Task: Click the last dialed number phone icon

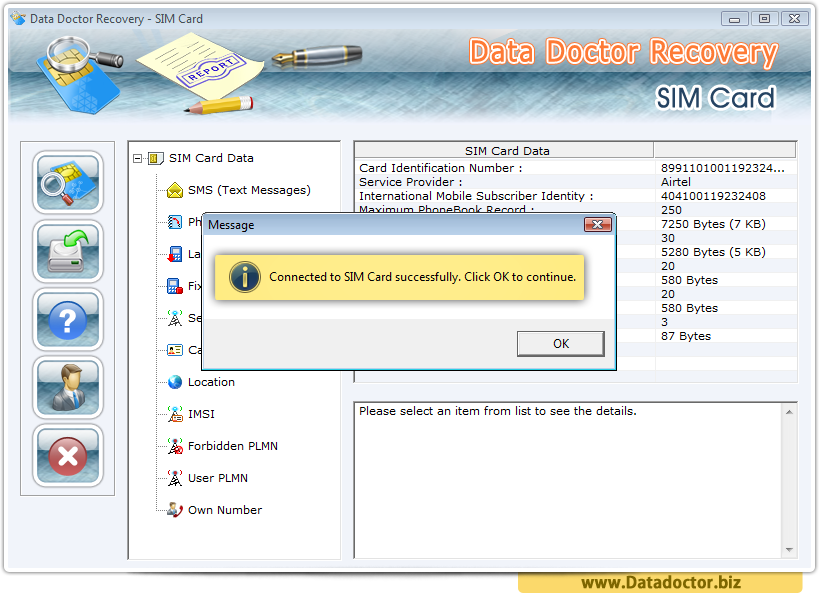Action: [174, 254]
